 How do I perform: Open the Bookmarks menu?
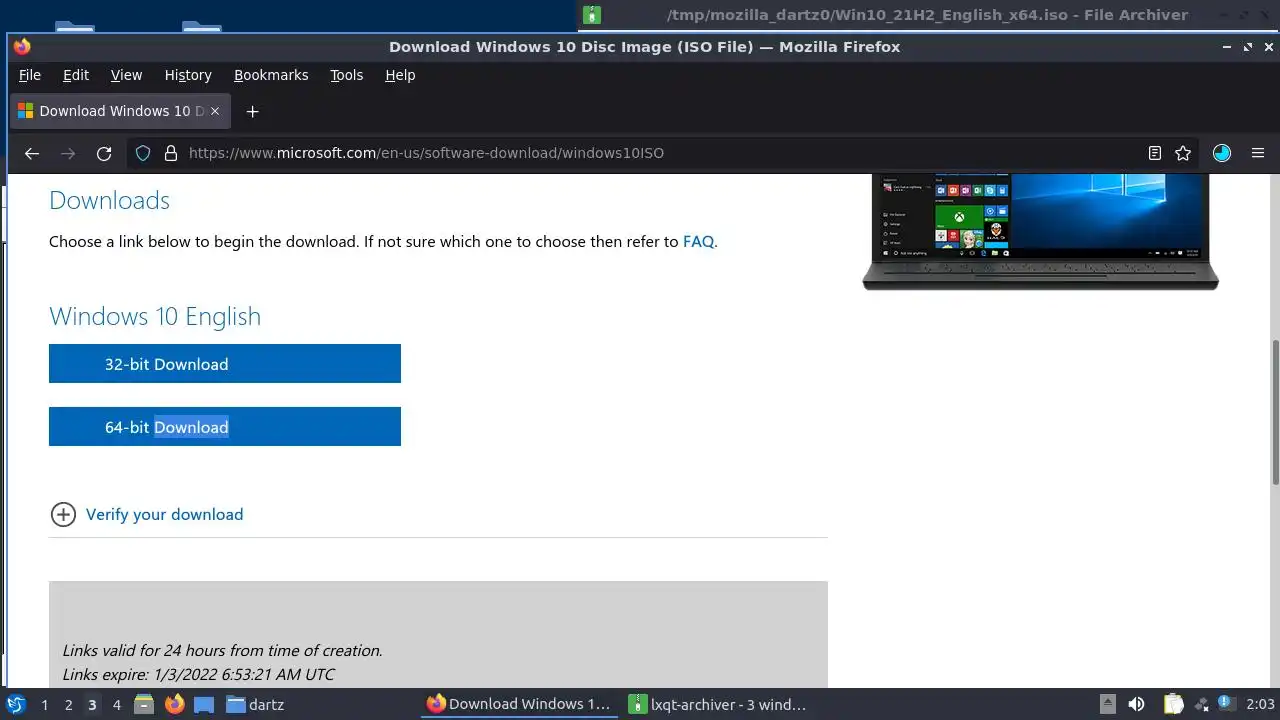tap(271, 75)
